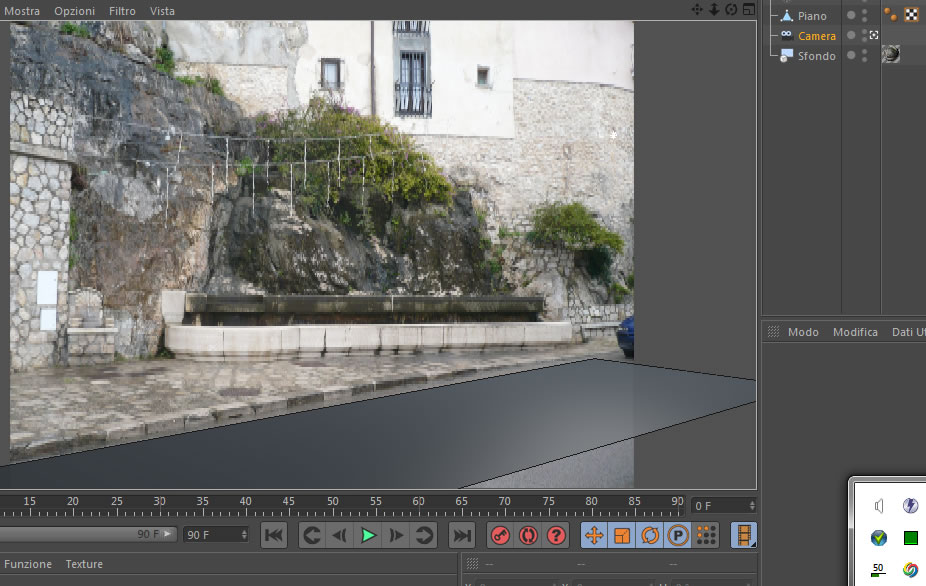Toggle the Autokeying icon

click(528, 536)
